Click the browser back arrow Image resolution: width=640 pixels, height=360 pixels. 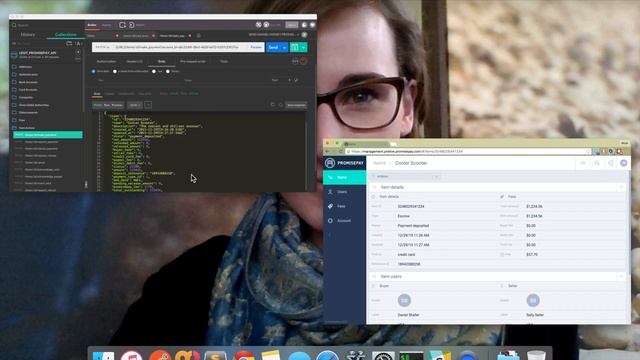327,151
